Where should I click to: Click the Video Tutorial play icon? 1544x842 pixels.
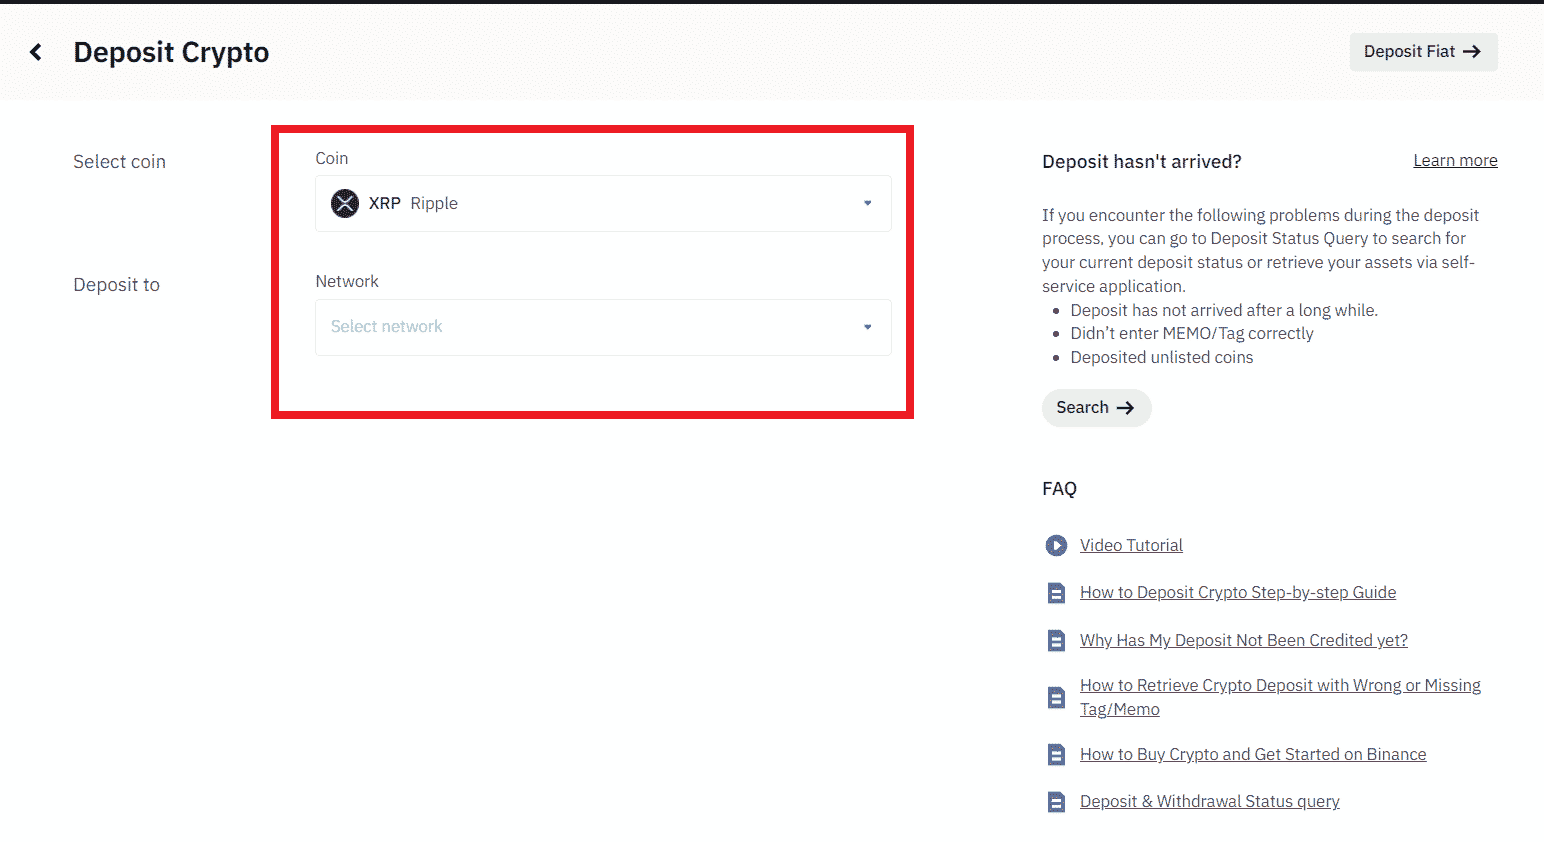click(1056, 545)
